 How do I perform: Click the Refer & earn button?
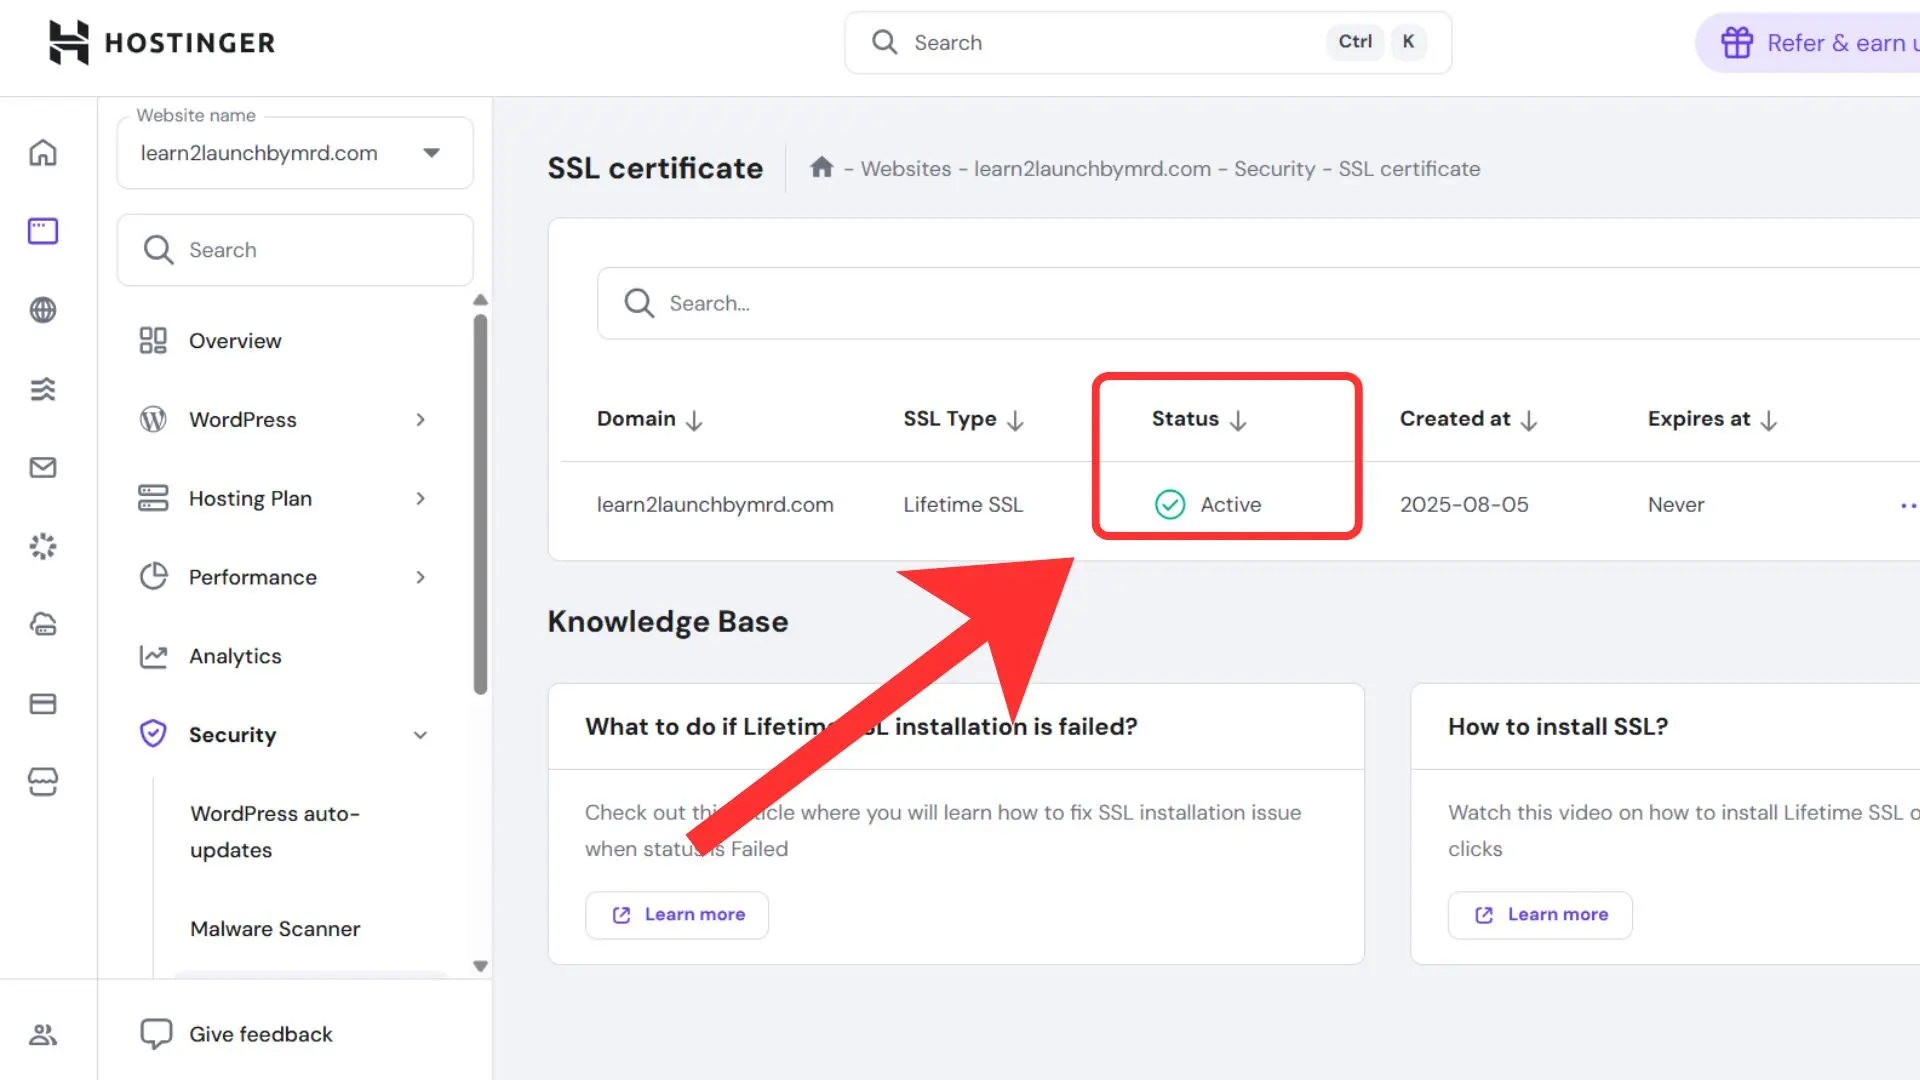1808,43
